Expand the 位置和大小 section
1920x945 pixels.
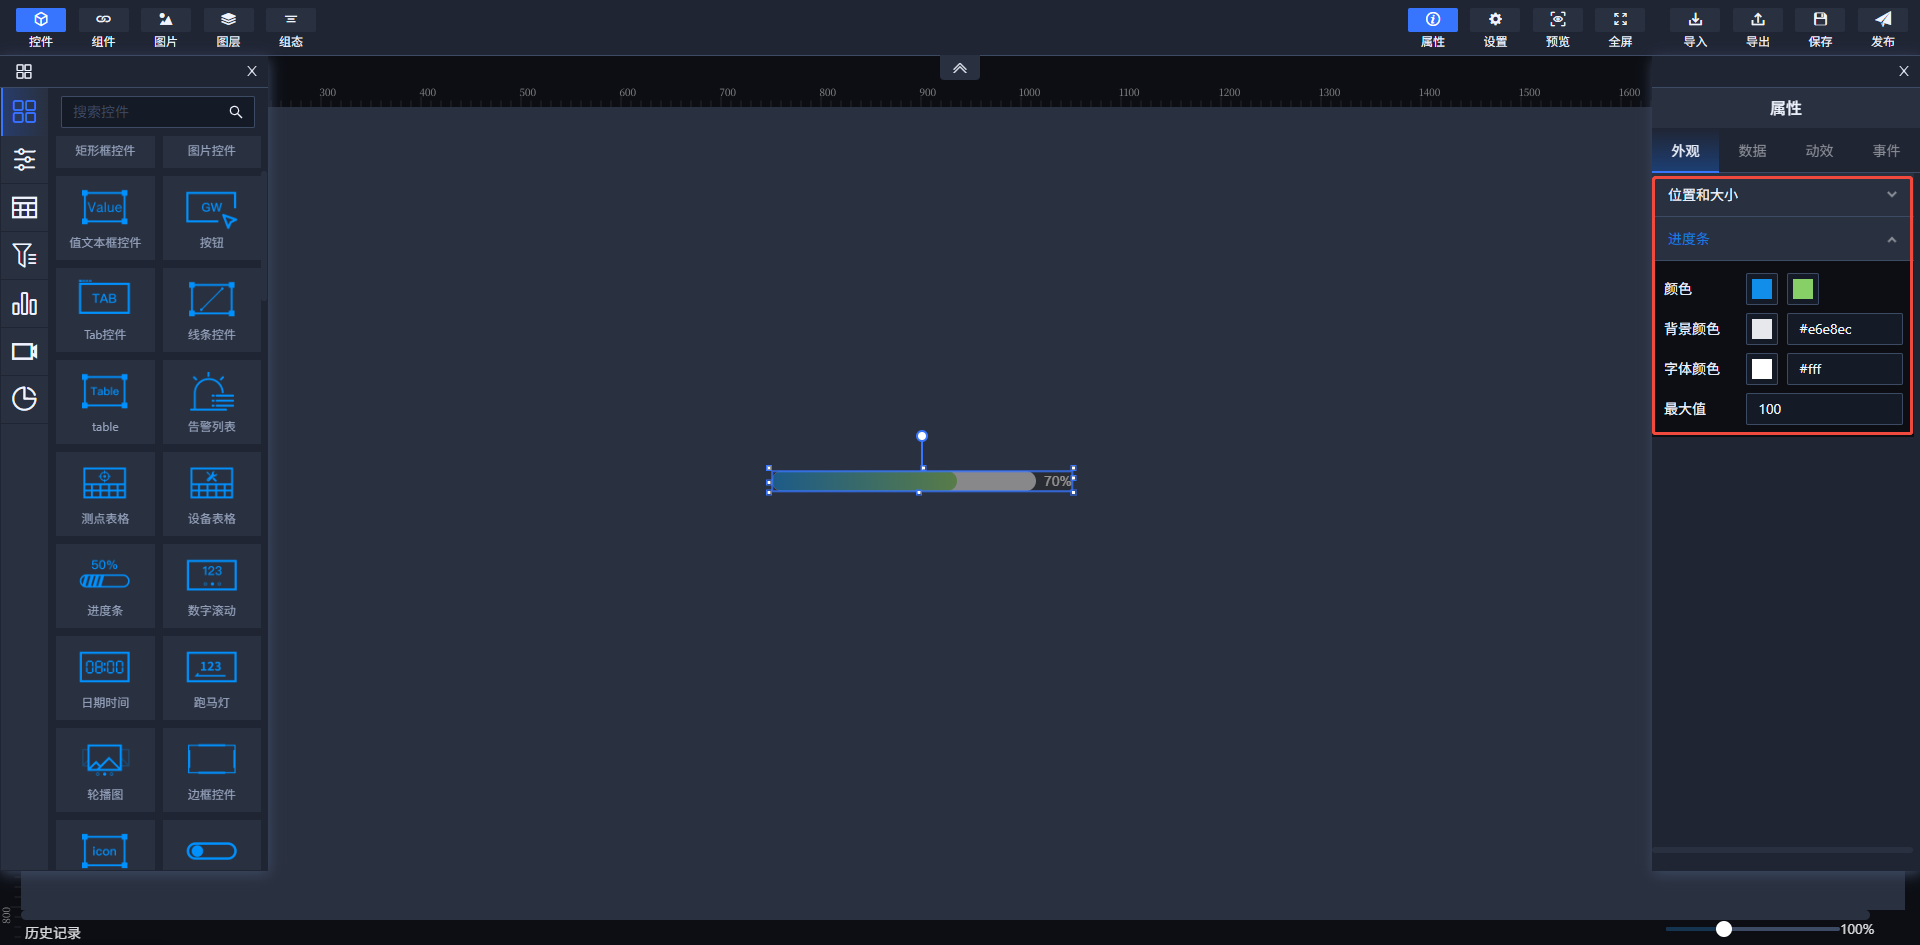[x=1782, y=195]
